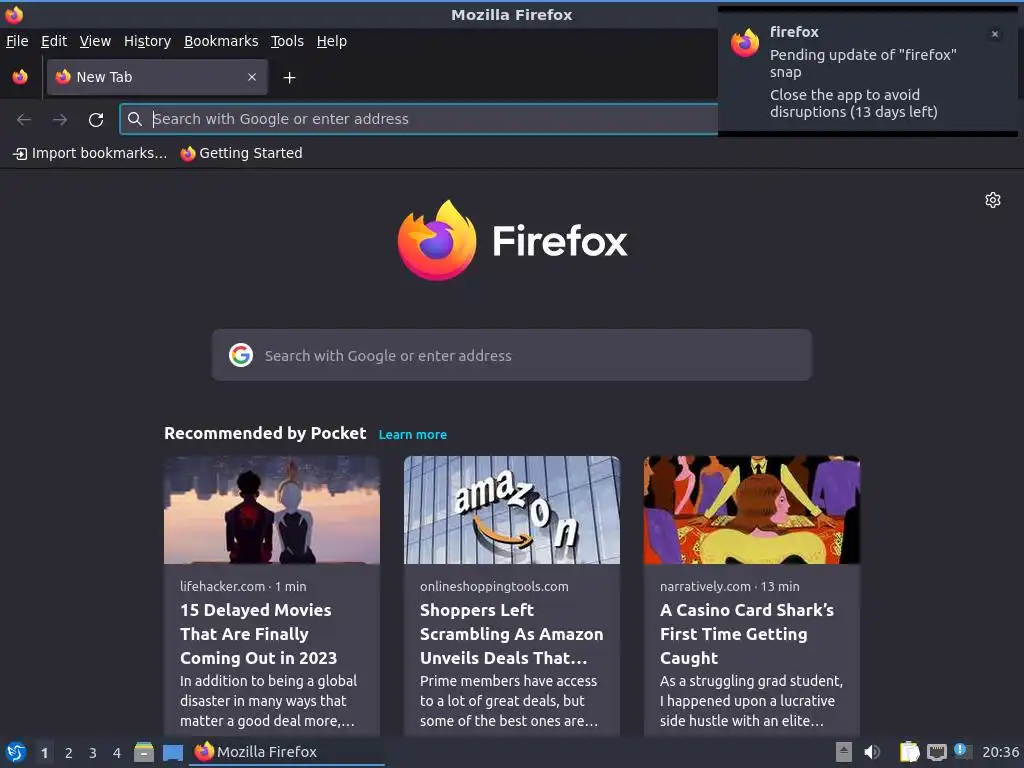Select Mozilla Firefox taskbar window button
This screenshot has width=1024, height=768.
pos(287,752)
